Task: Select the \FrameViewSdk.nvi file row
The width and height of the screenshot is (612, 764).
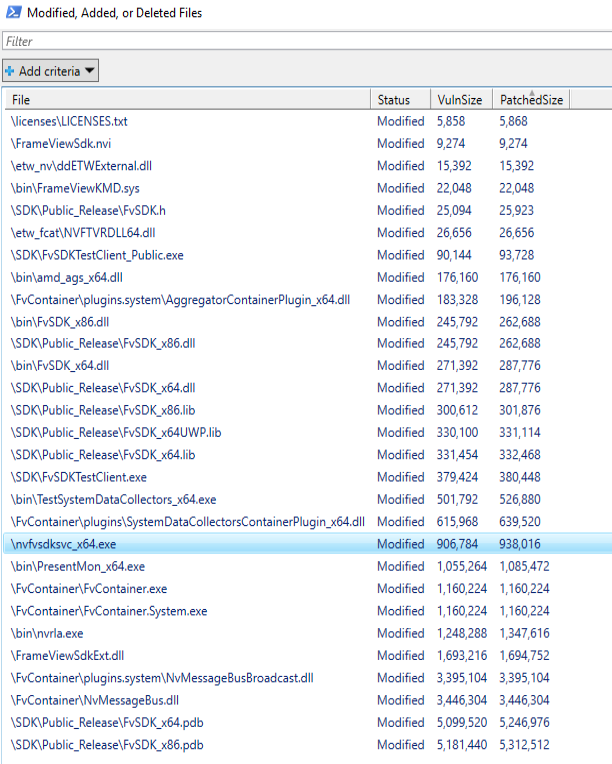Action: click(x=308, y=144)
